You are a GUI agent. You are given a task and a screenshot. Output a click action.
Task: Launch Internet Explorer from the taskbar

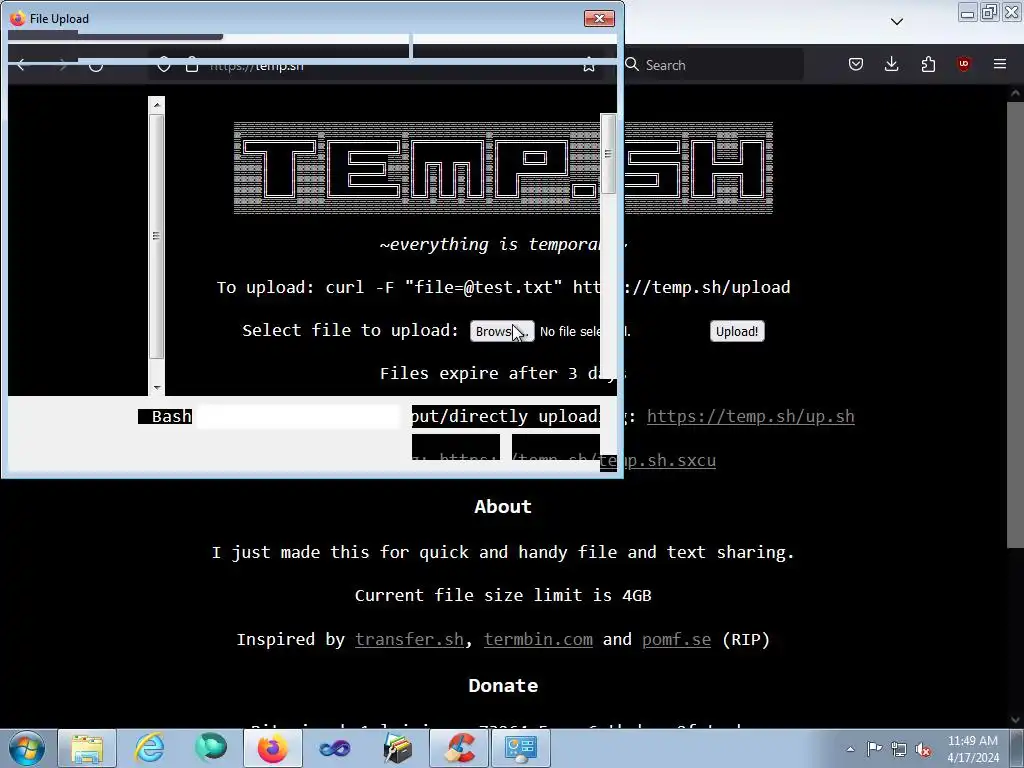pos(149,748)
